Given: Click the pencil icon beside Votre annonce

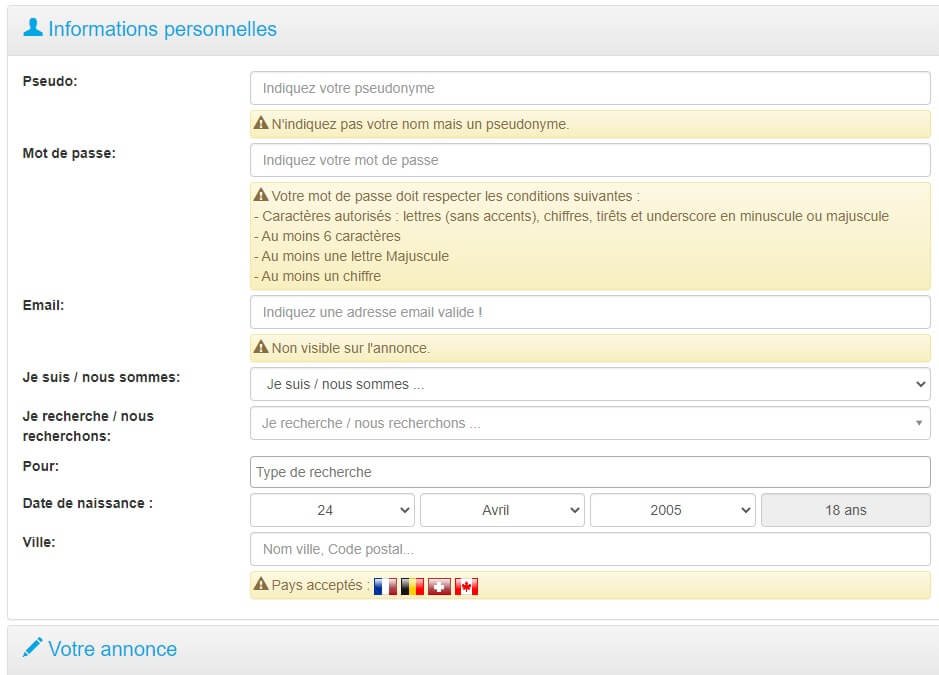Looking at the screenshot, I should pos(31,648).
